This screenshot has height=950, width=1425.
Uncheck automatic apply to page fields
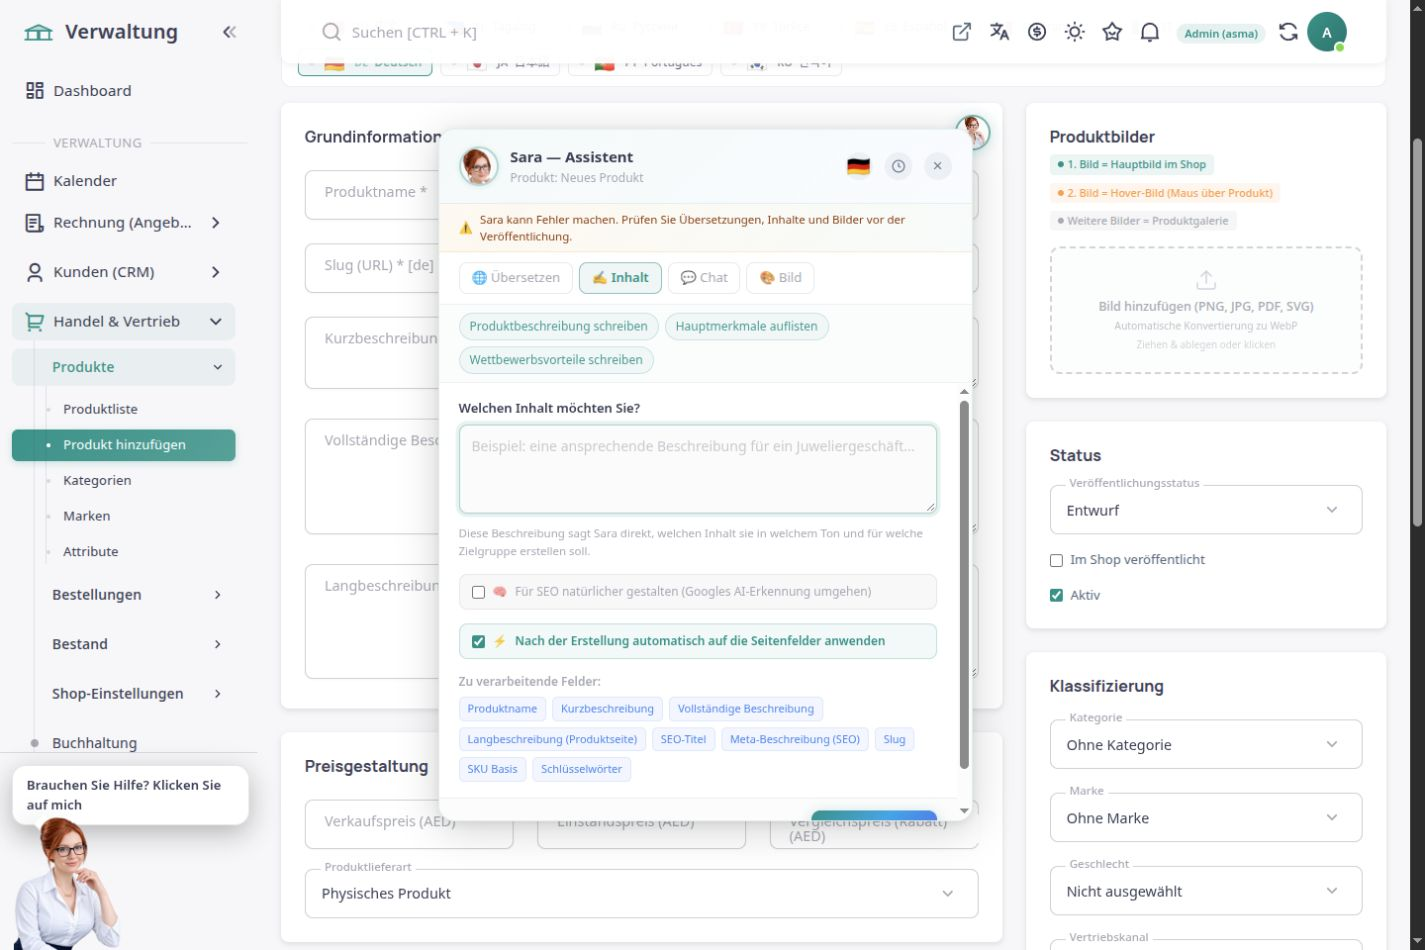pos(478,641)
